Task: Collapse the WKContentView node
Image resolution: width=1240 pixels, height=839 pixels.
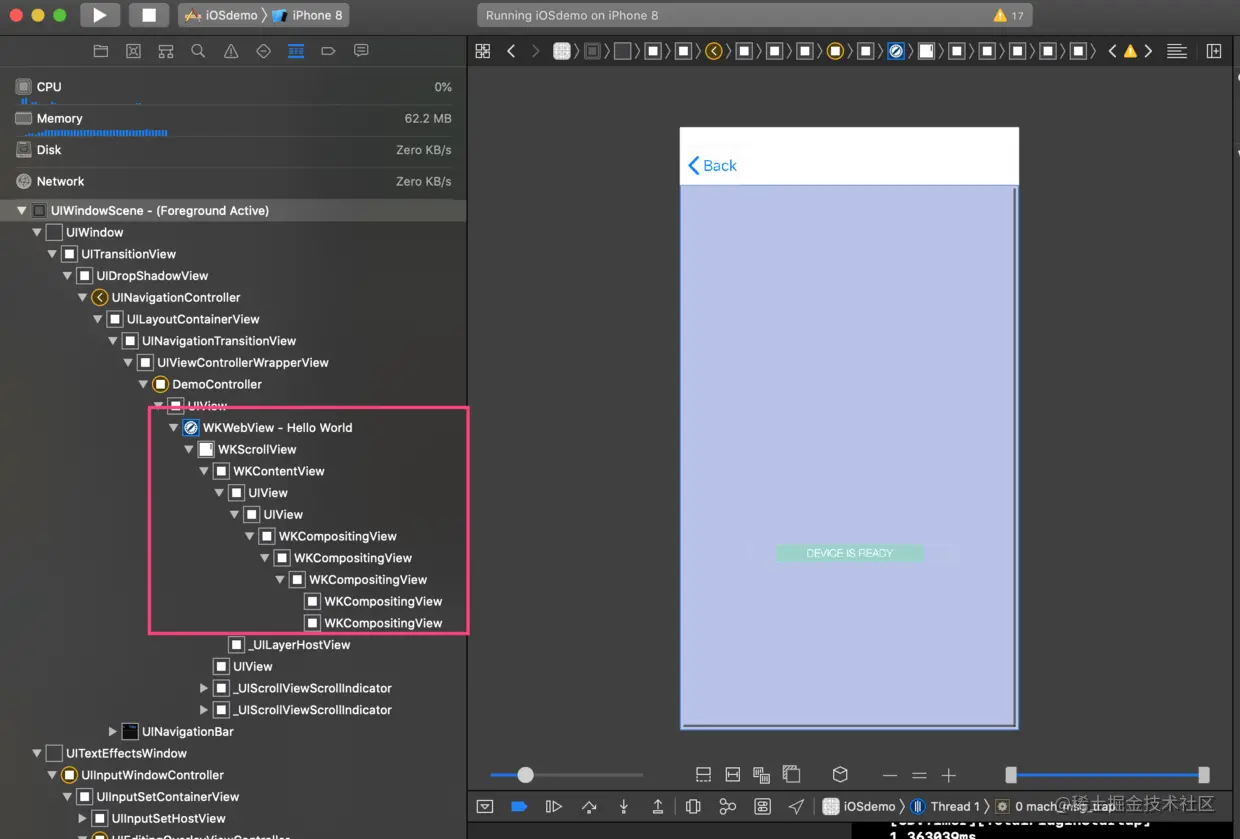Action: pos(204,471)
